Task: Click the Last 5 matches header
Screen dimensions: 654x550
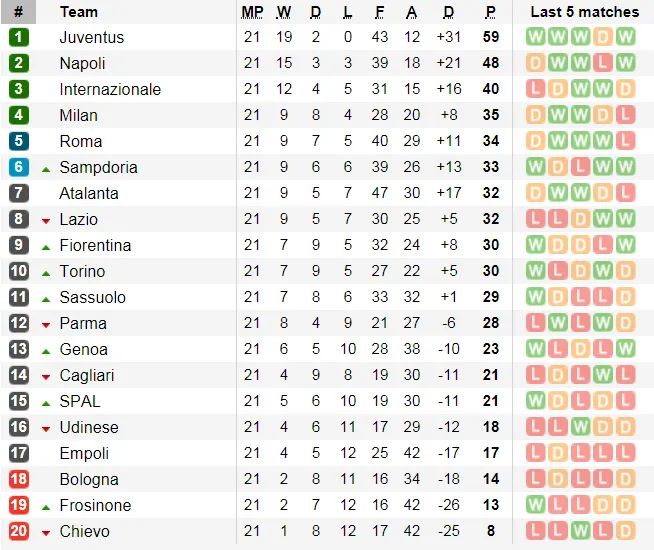Action: (x=584, y=12)
